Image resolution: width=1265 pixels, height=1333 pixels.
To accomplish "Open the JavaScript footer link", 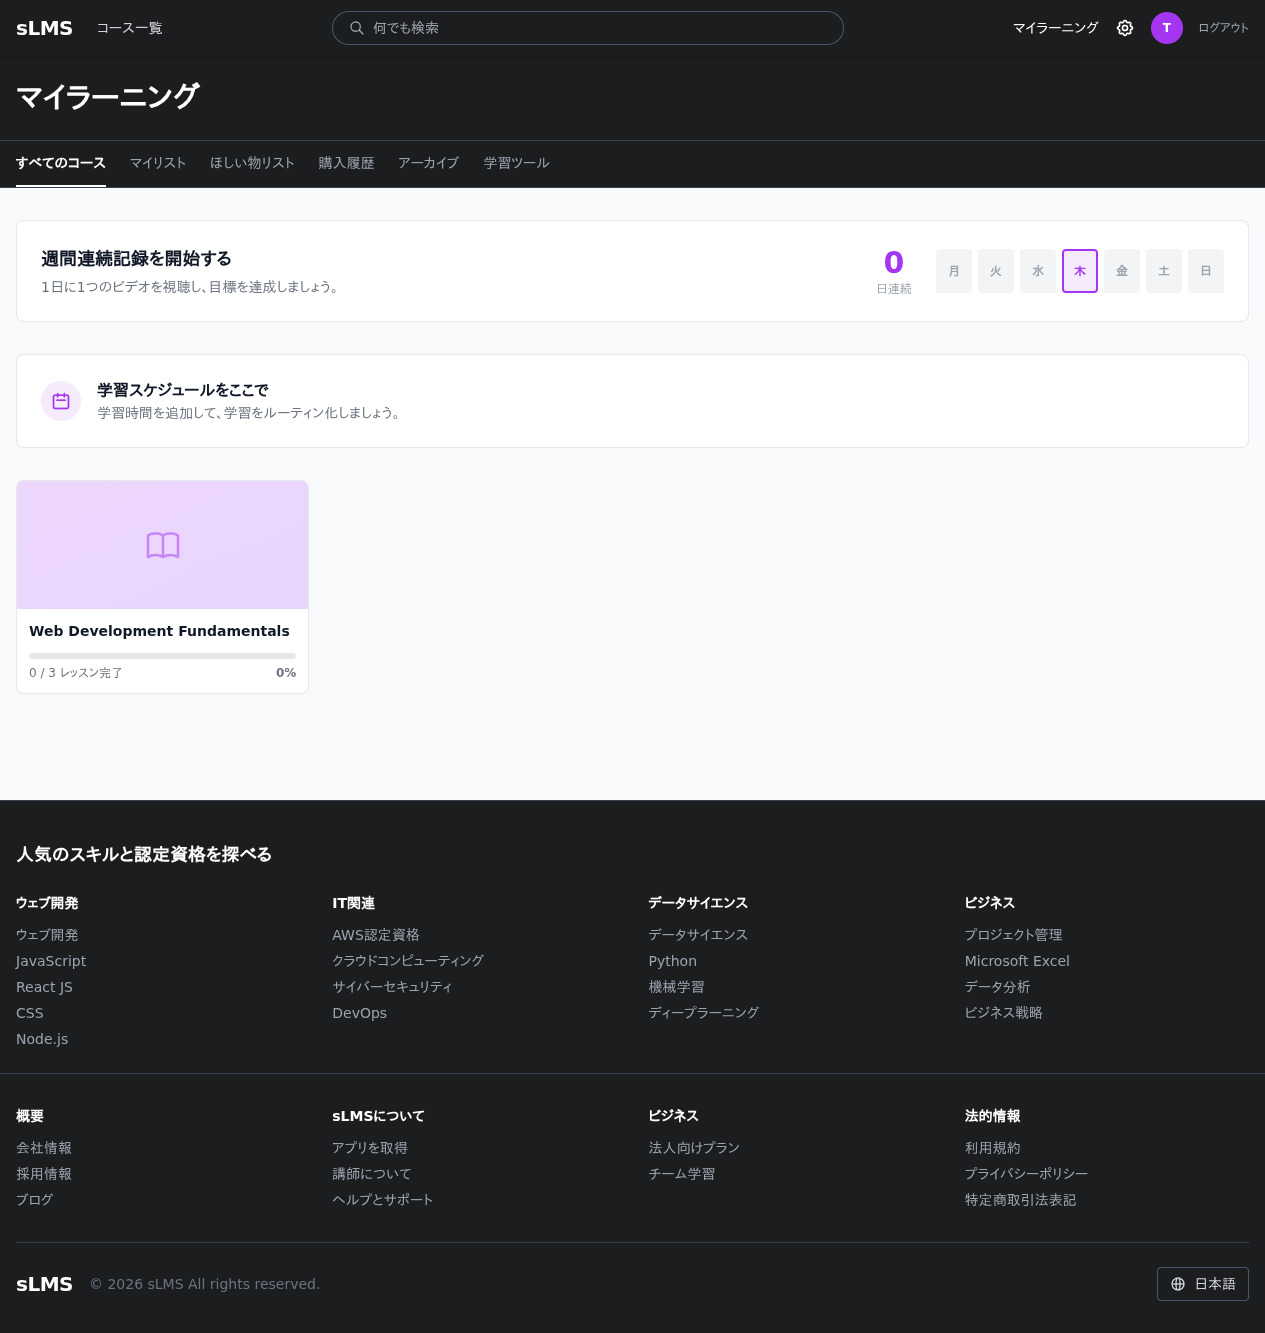I will click(51, 961).
